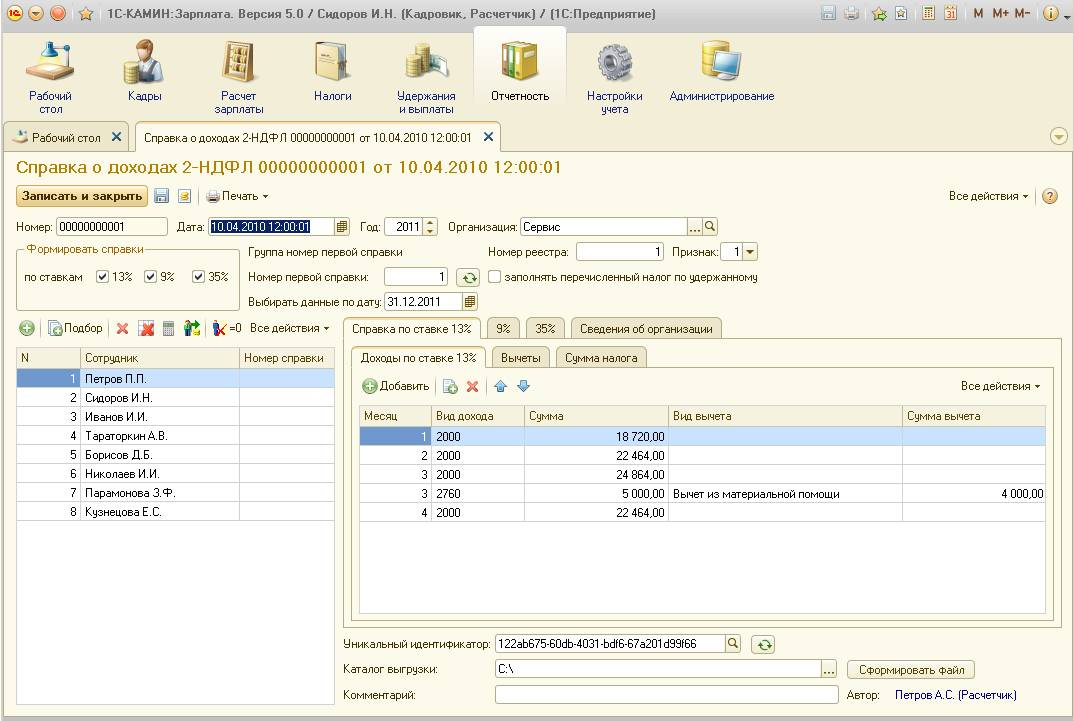Move income row up with arrow

tap(501, 386)
